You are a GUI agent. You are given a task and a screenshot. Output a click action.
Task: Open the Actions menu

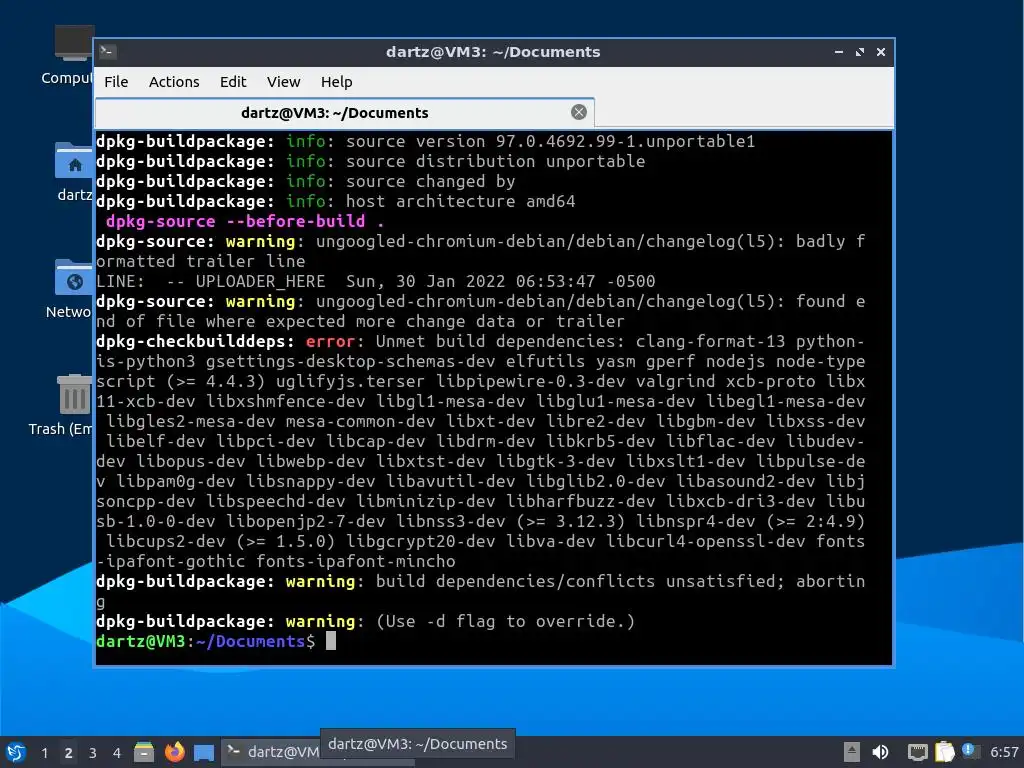(174, 82)
